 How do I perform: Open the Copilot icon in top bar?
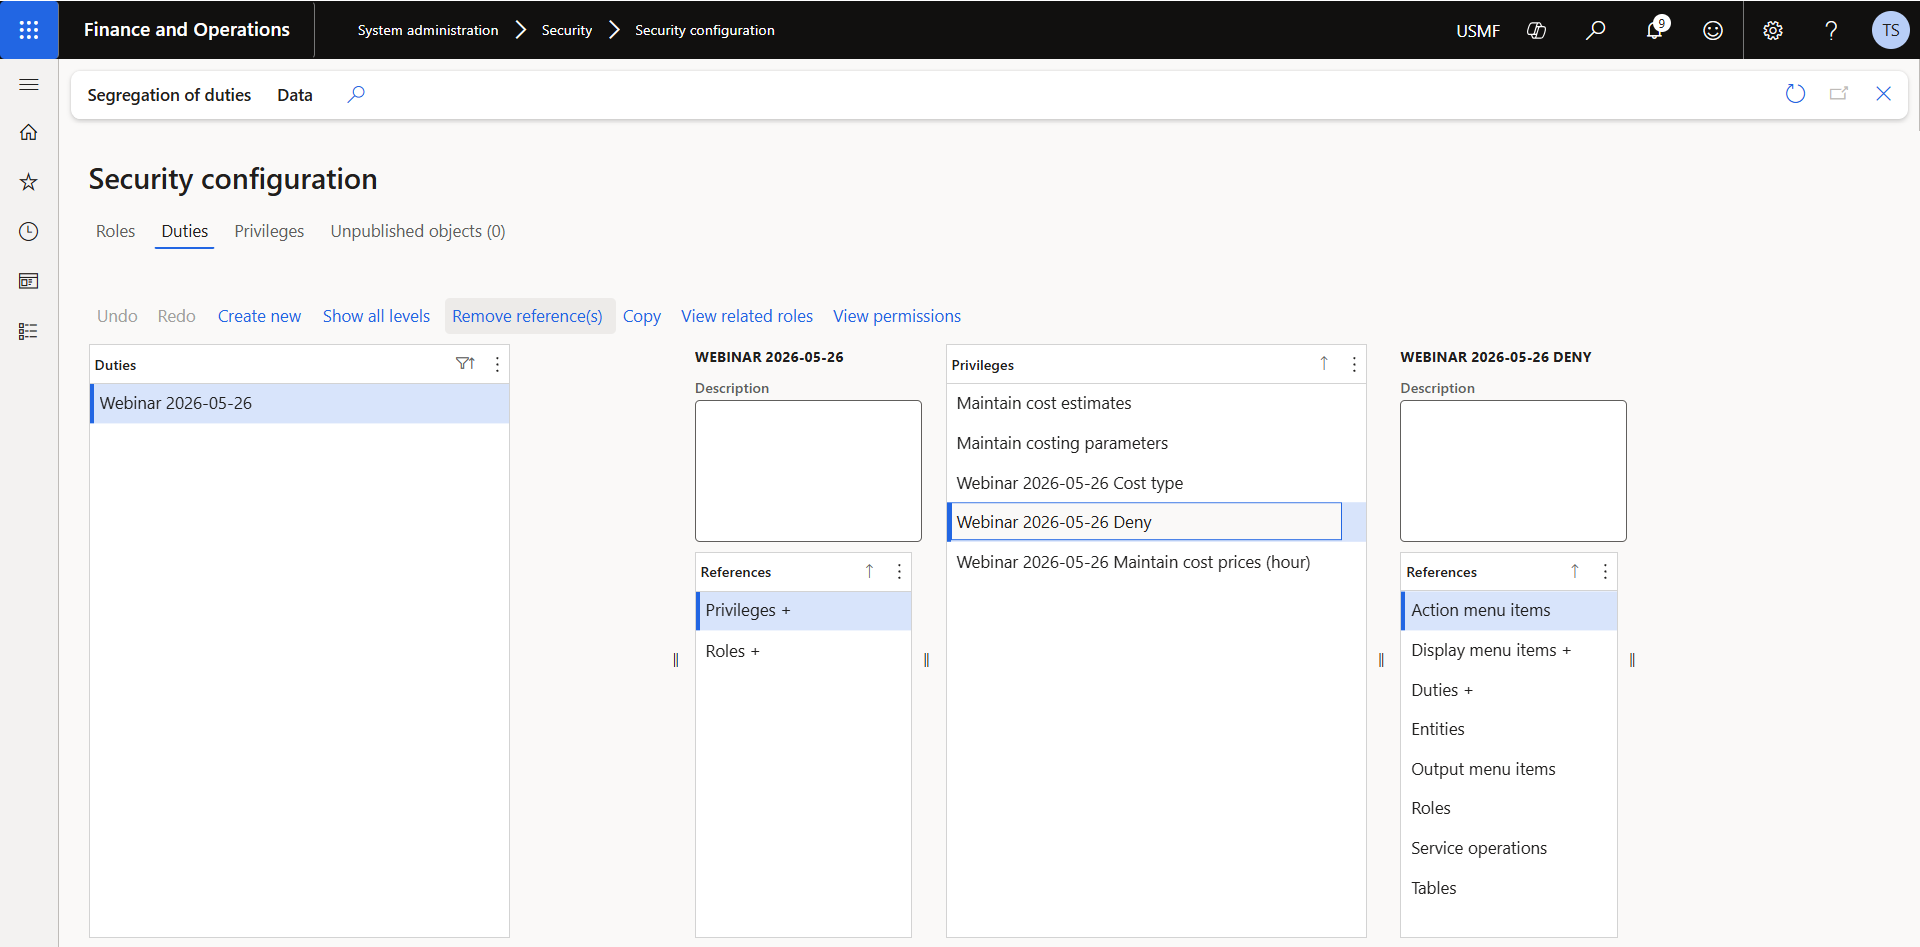coord(1537,30)
